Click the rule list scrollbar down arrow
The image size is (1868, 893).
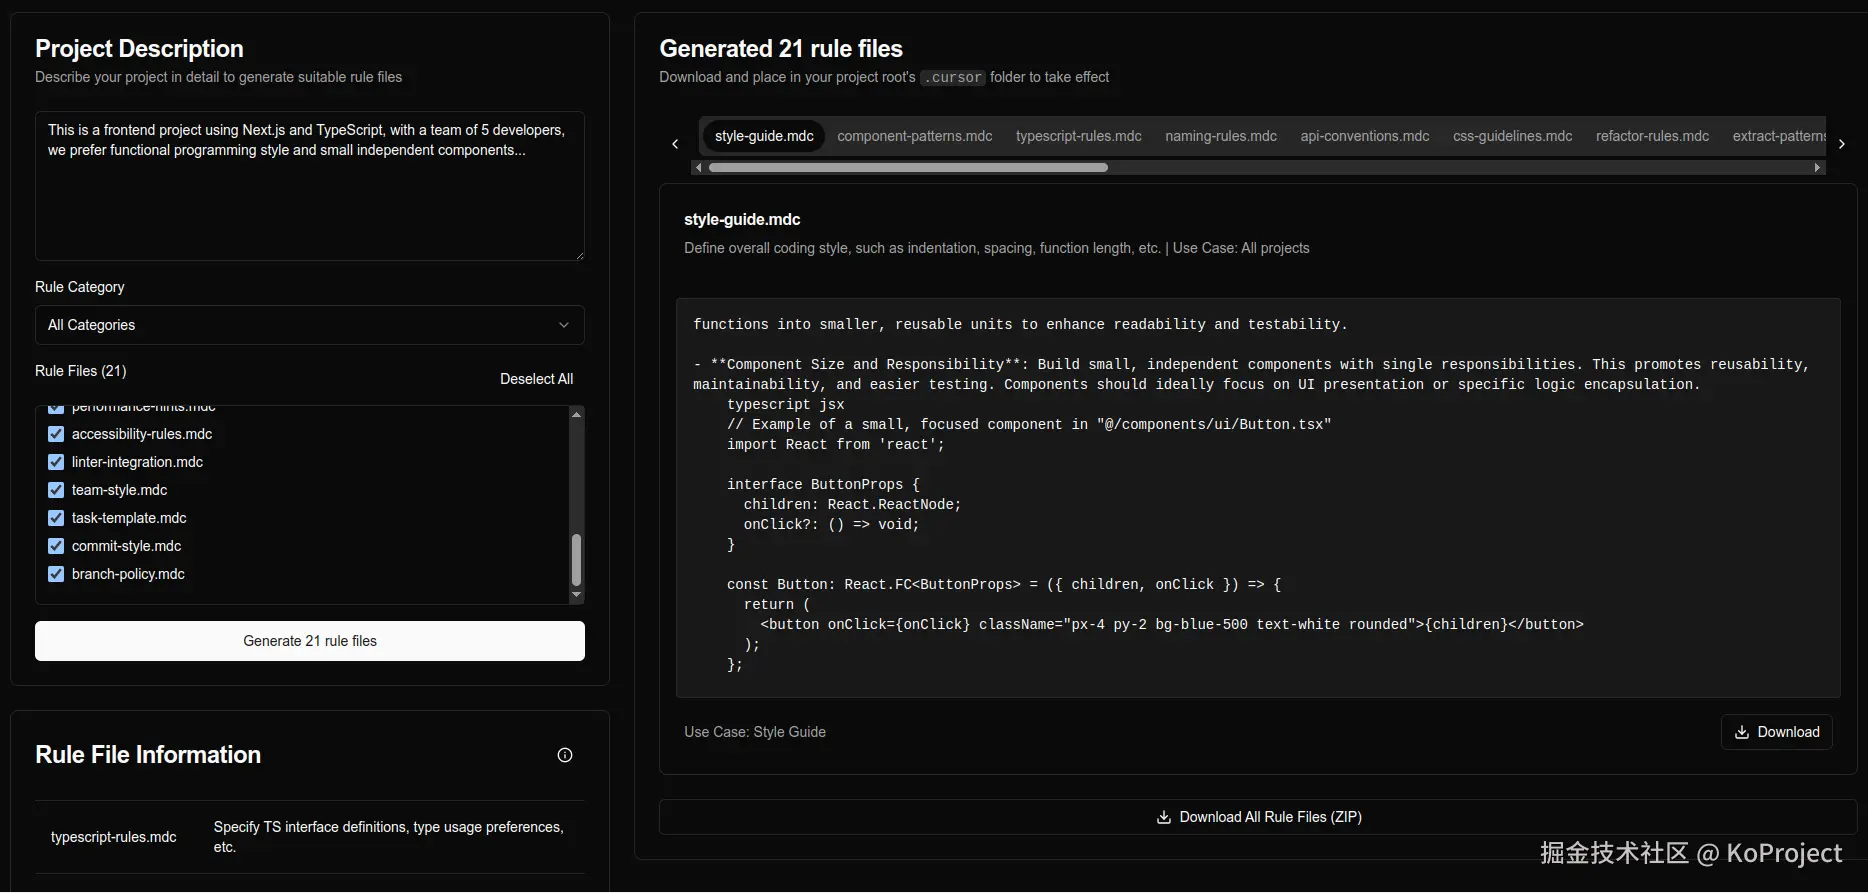click(576, 595)
